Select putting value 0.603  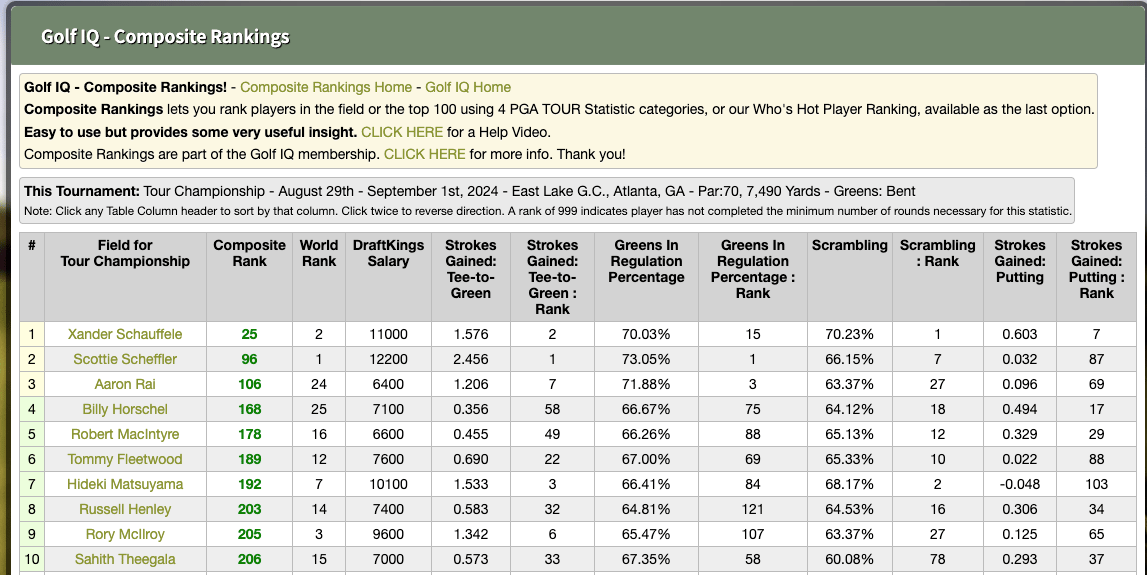click(1020, 334)
